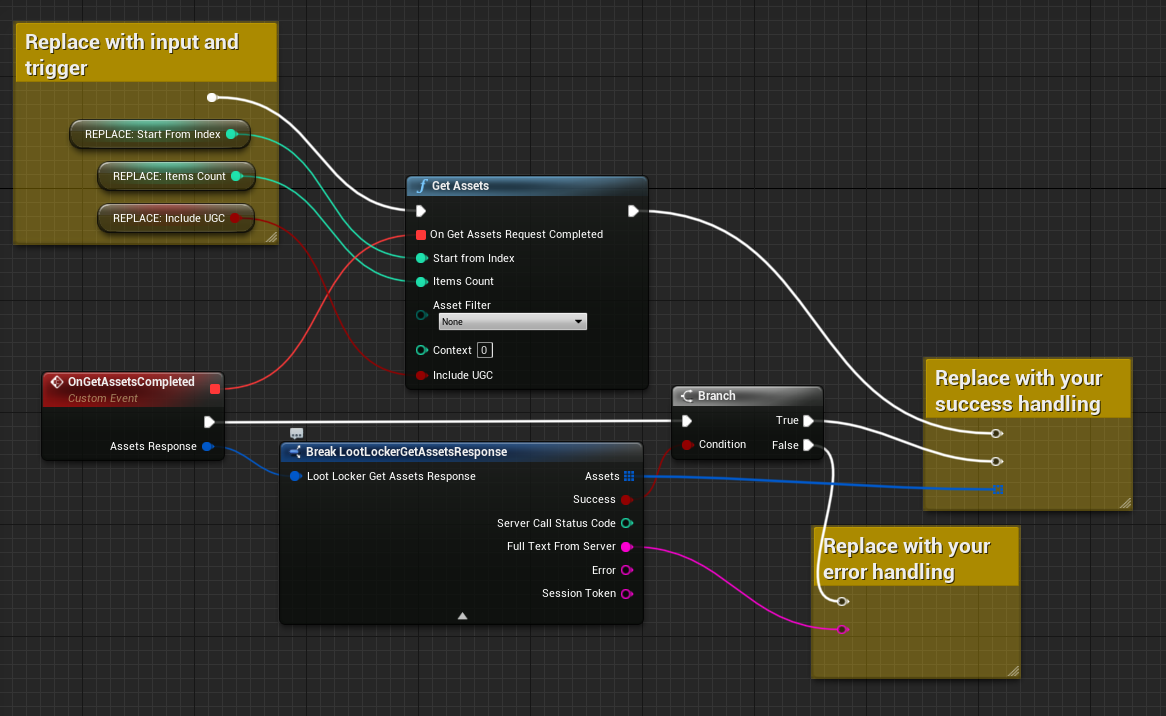Select the Branch node title

[716, 396]
